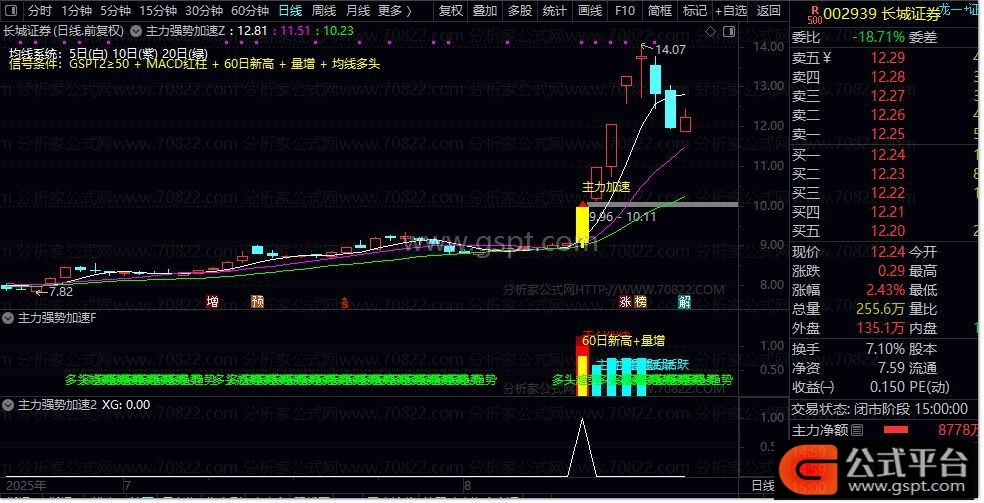Click the yellow 主力加速 signal candle
984x503 pixels.
[582, 226]
